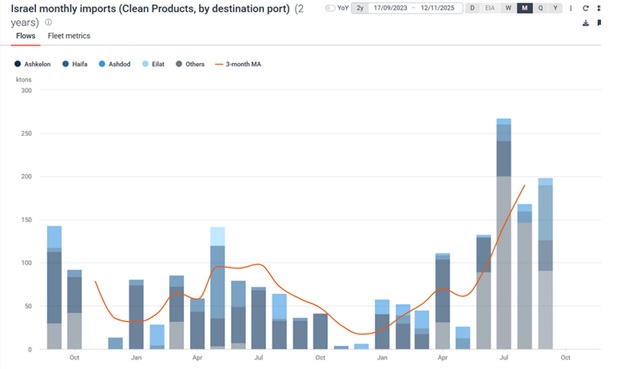Image resolution: width=617 pixels, height=369 pixels.
Task: Click the bookmark icon
Action: 599,23
